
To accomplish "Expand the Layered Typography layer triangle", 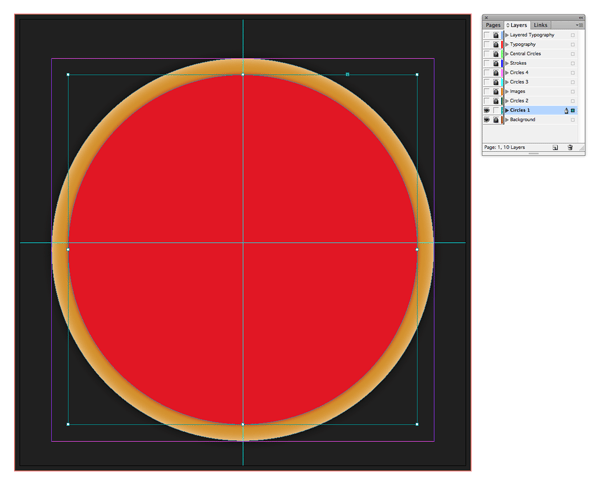I will (x=507, y=35).
